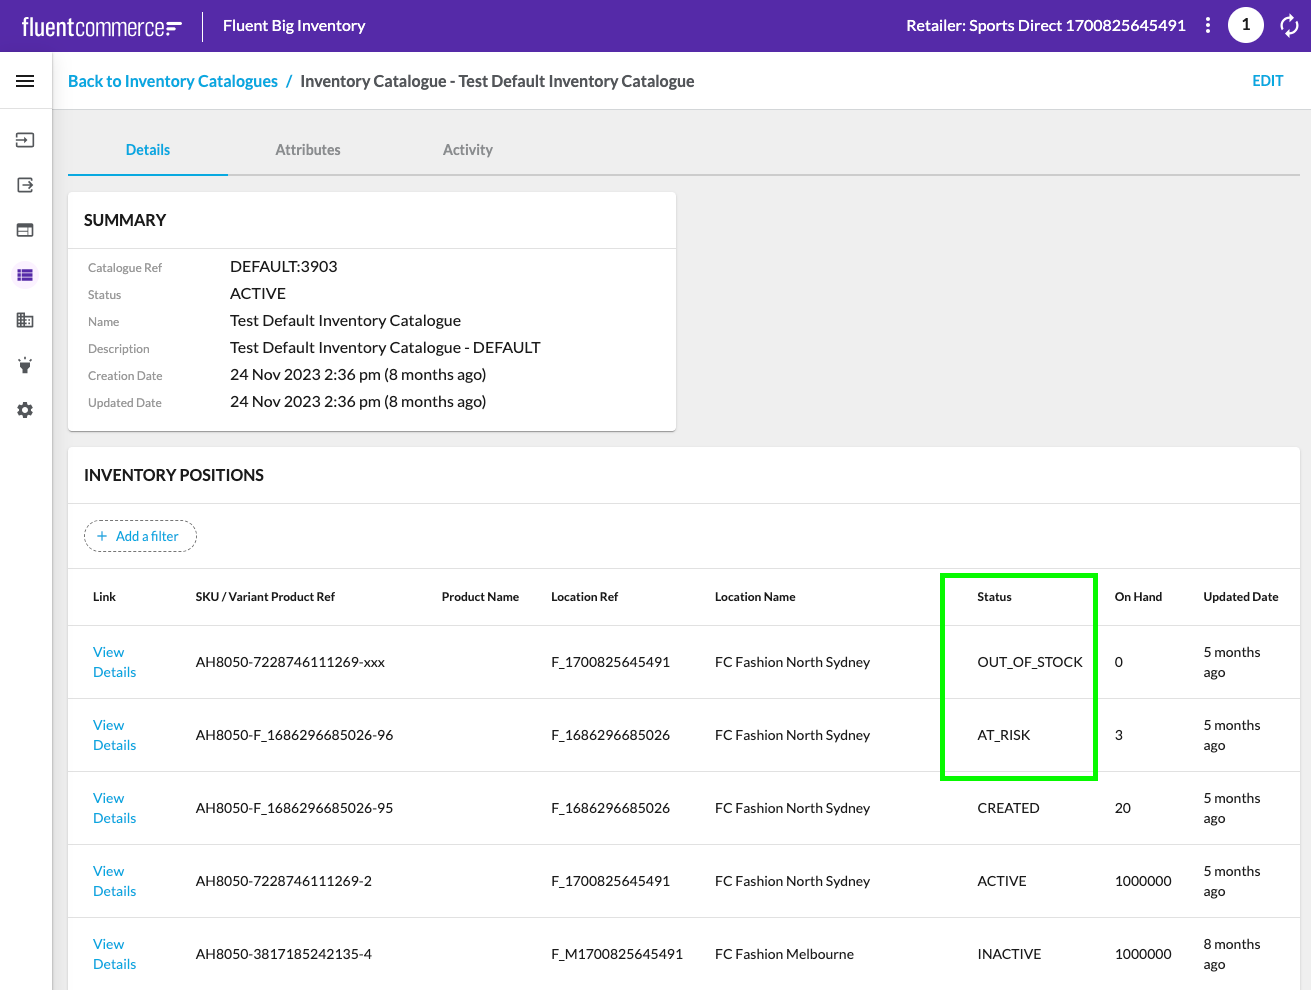The width and height of the screenshot is (1311, 990).
Task: Open the EDIT action for the catalogue
Action: click(x=1267, y=81)
